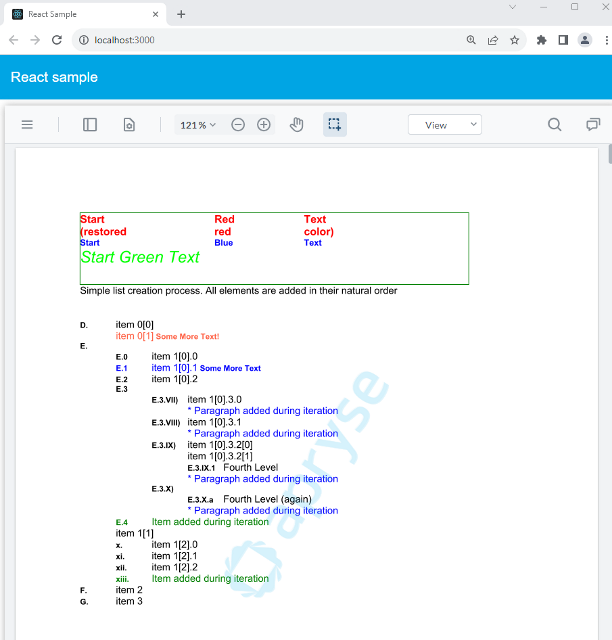This screenshot has height=640, width=612.
Task: Click the text 'item 1[0].2'
Action: click(x=174, y=379)
